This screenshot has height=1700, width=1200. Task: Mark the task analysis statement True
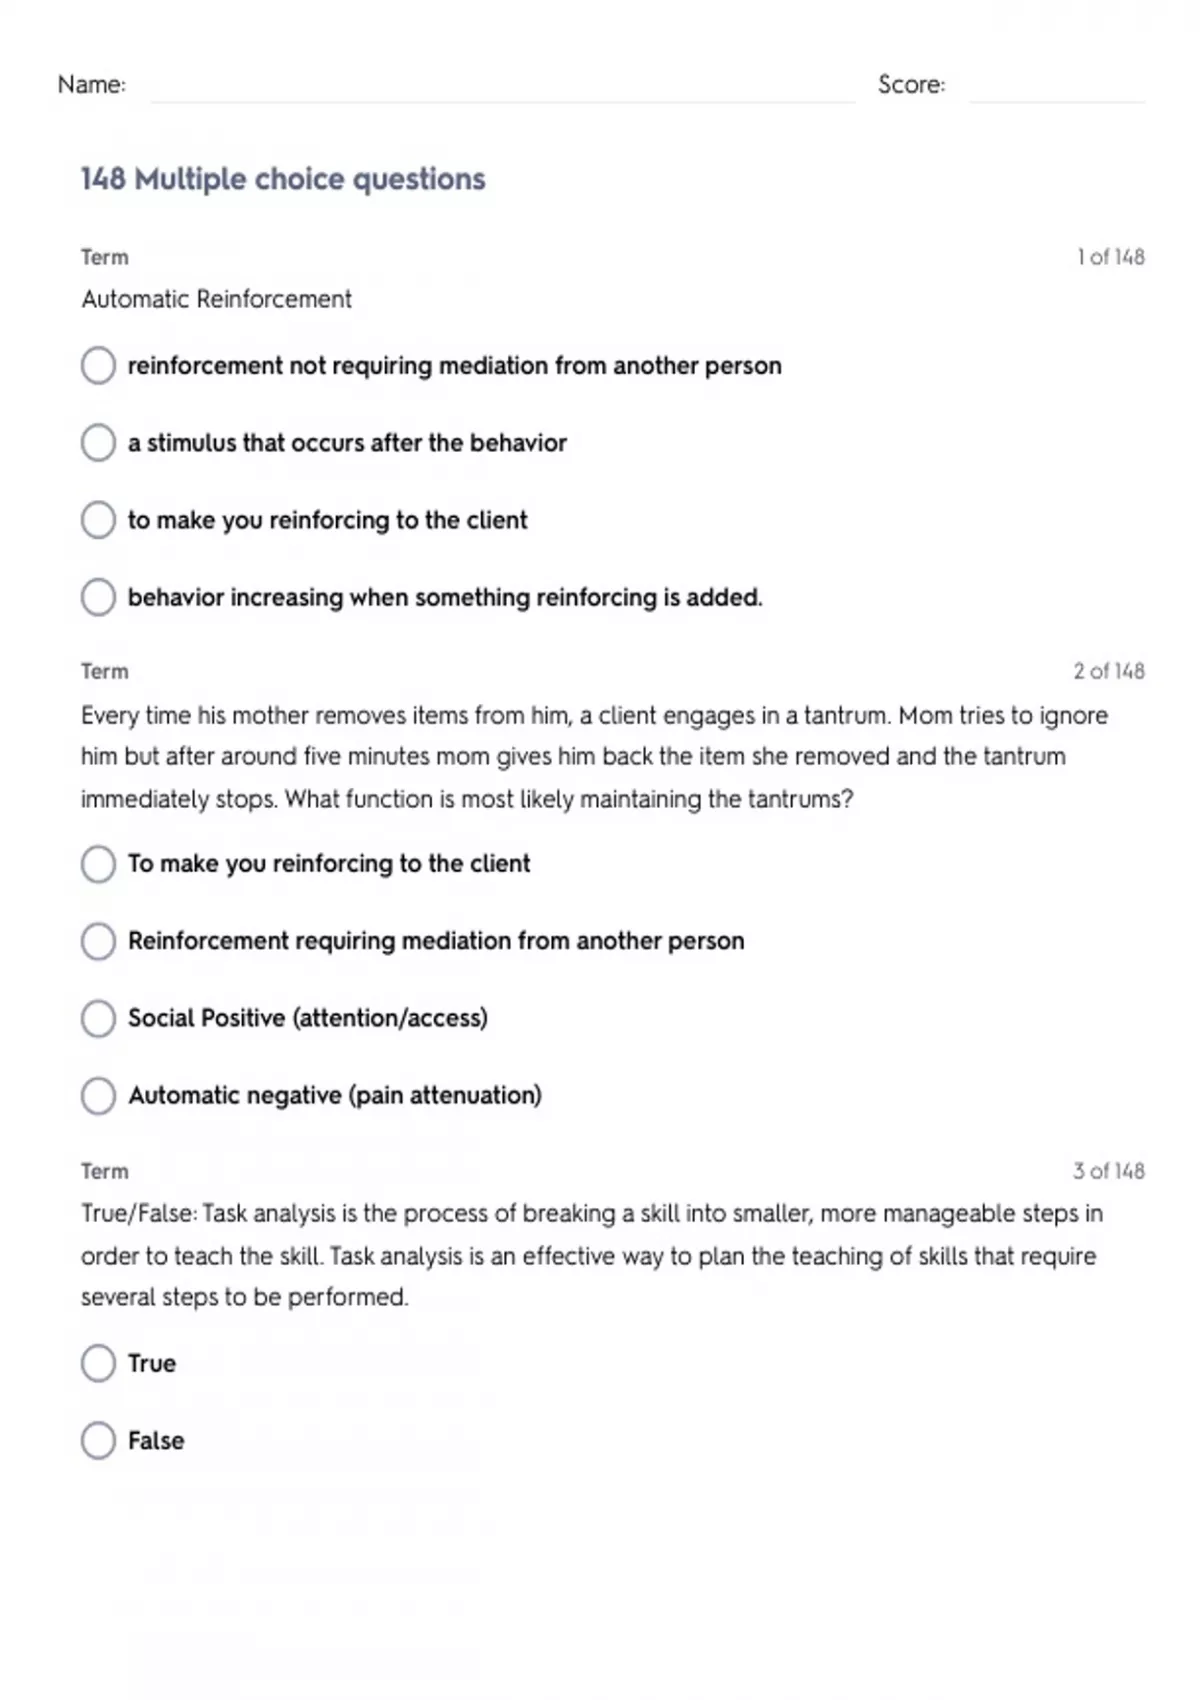click(98, 1363)
